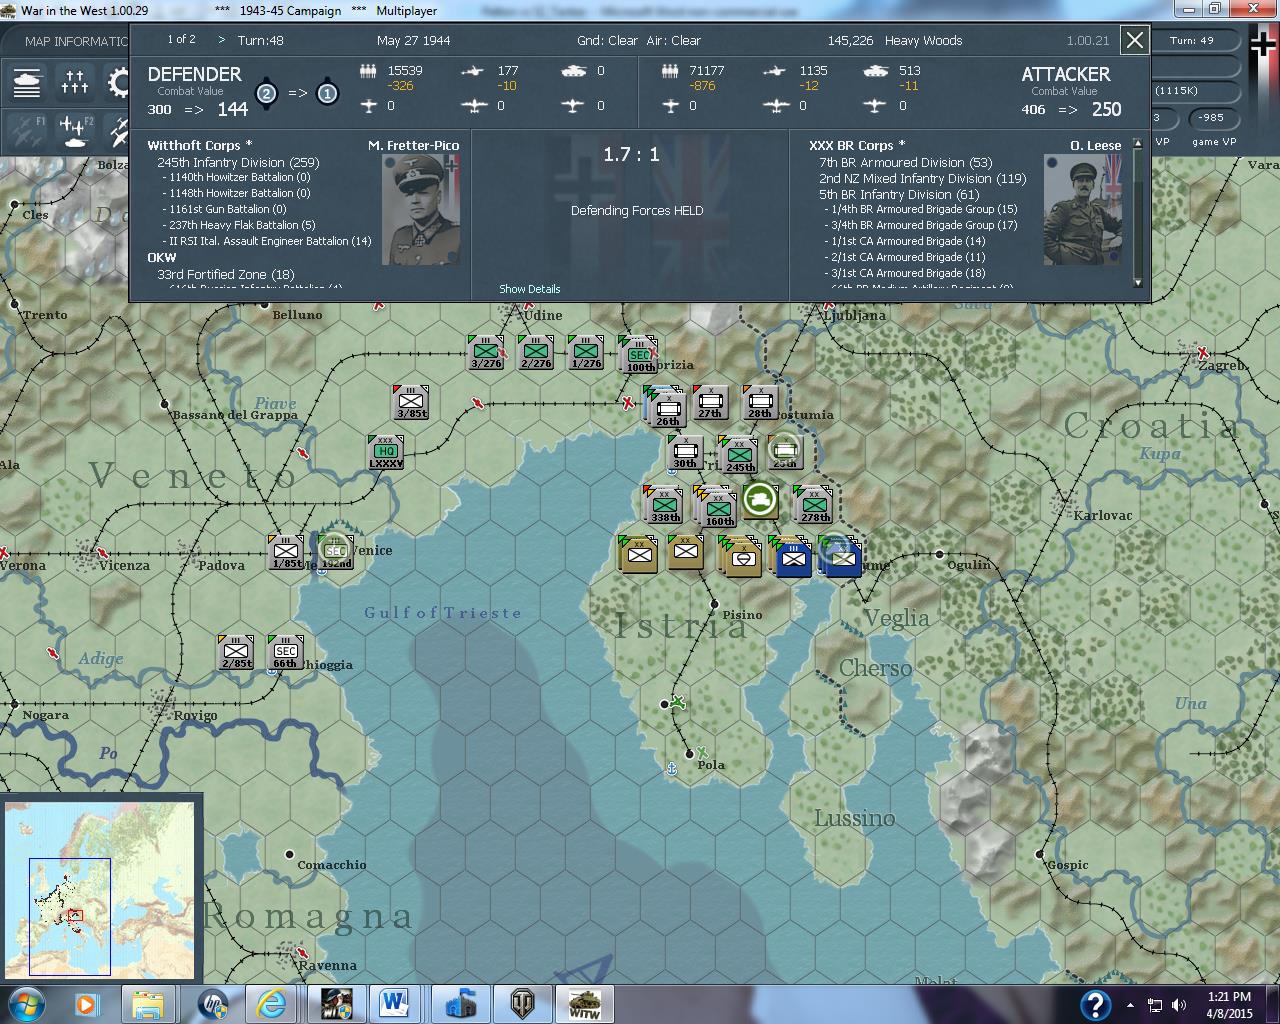Select the 27th brigade counter

[x=710, y=402]
